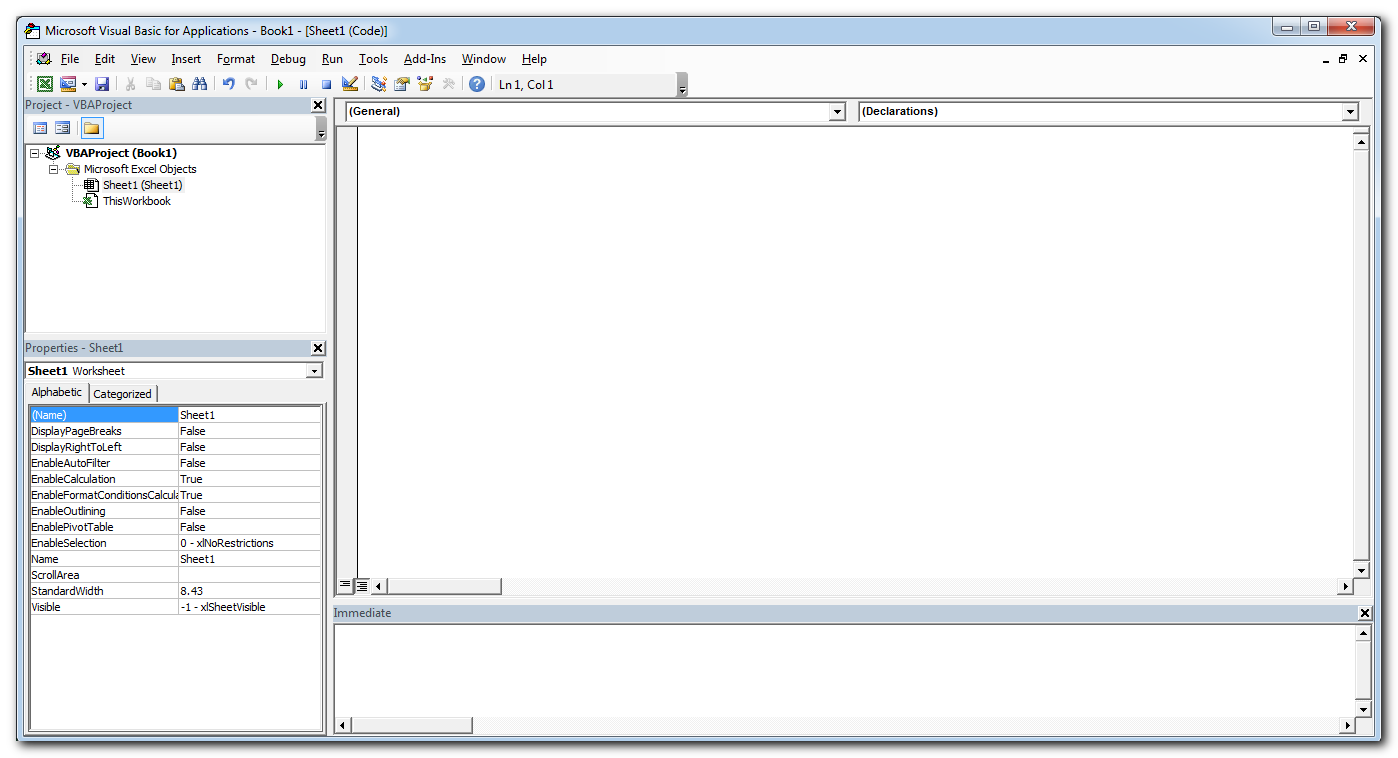Open the Edit menu

tap(105, 59)
